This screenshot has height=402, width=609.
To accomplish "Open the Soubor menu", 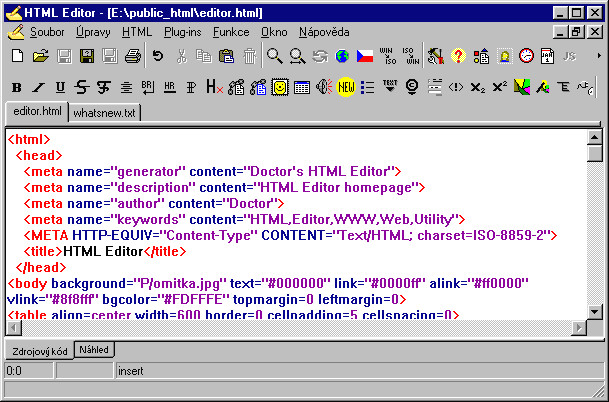I will (x=47, y=32).
